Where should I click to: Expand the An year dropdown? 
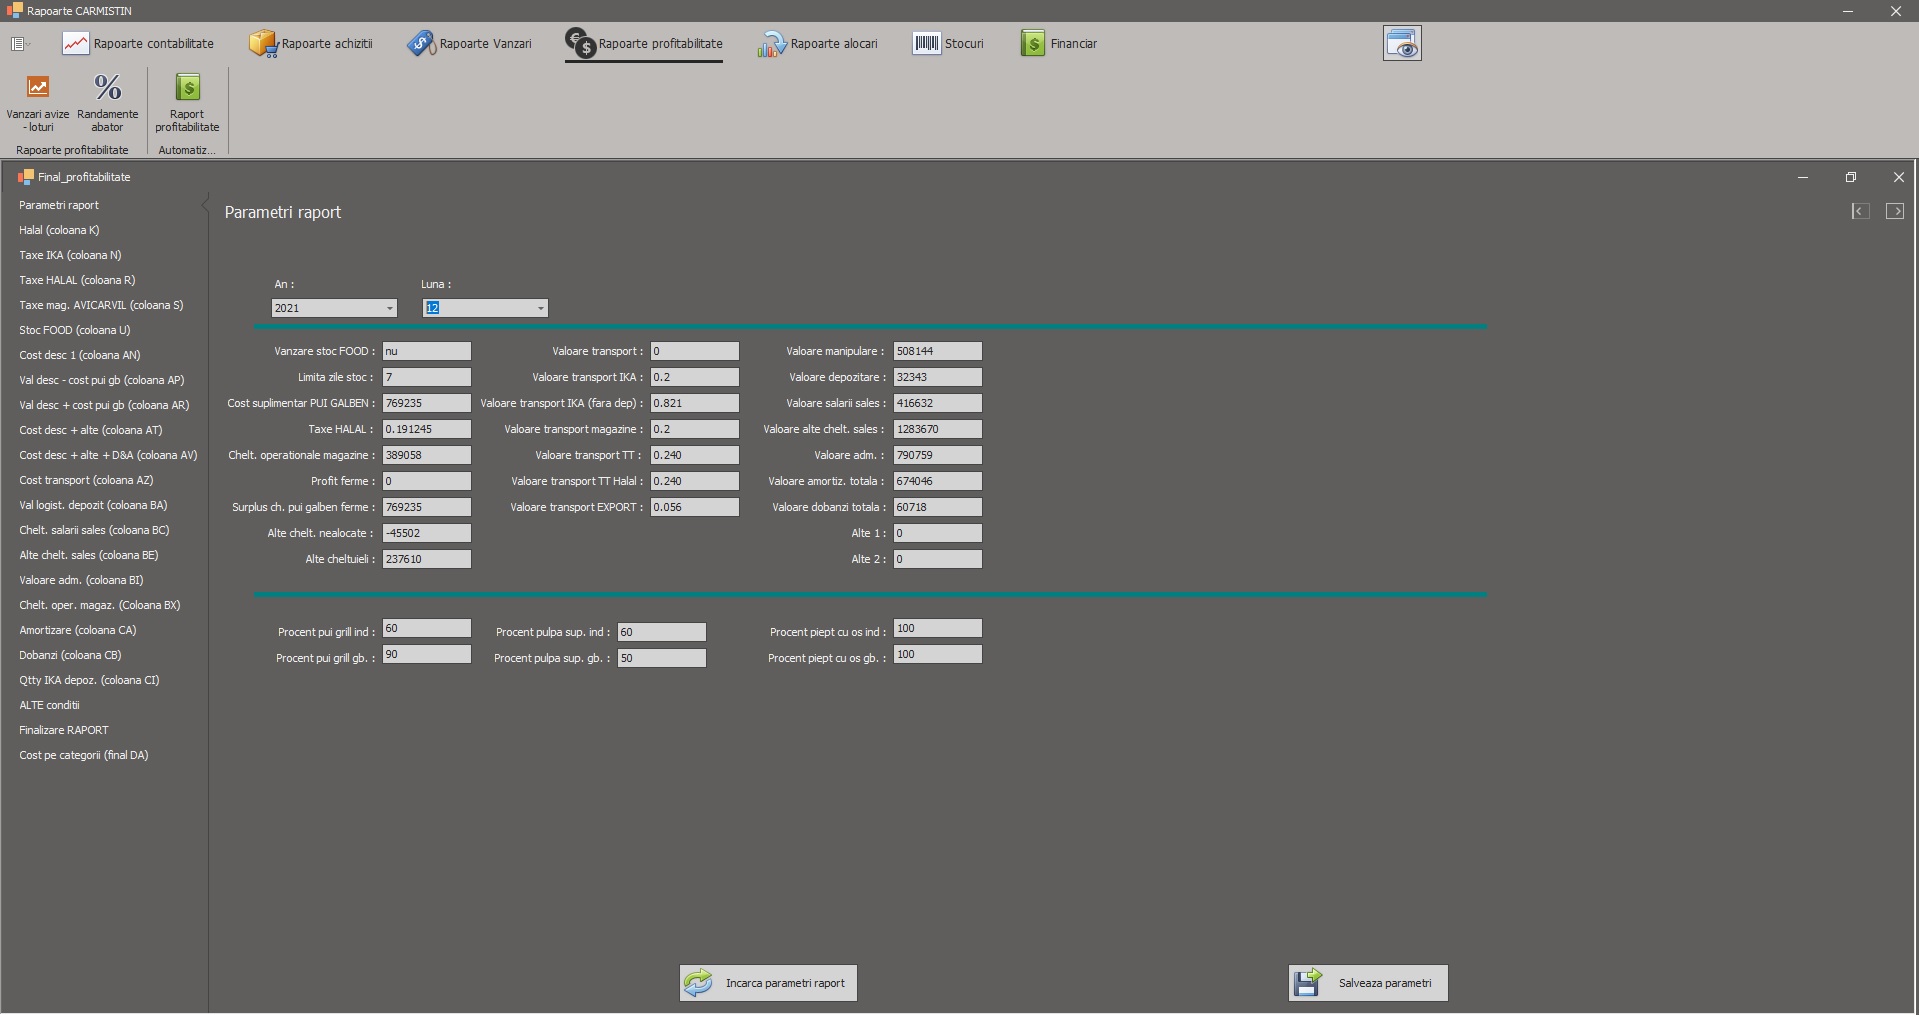click(x=389, y=308)
